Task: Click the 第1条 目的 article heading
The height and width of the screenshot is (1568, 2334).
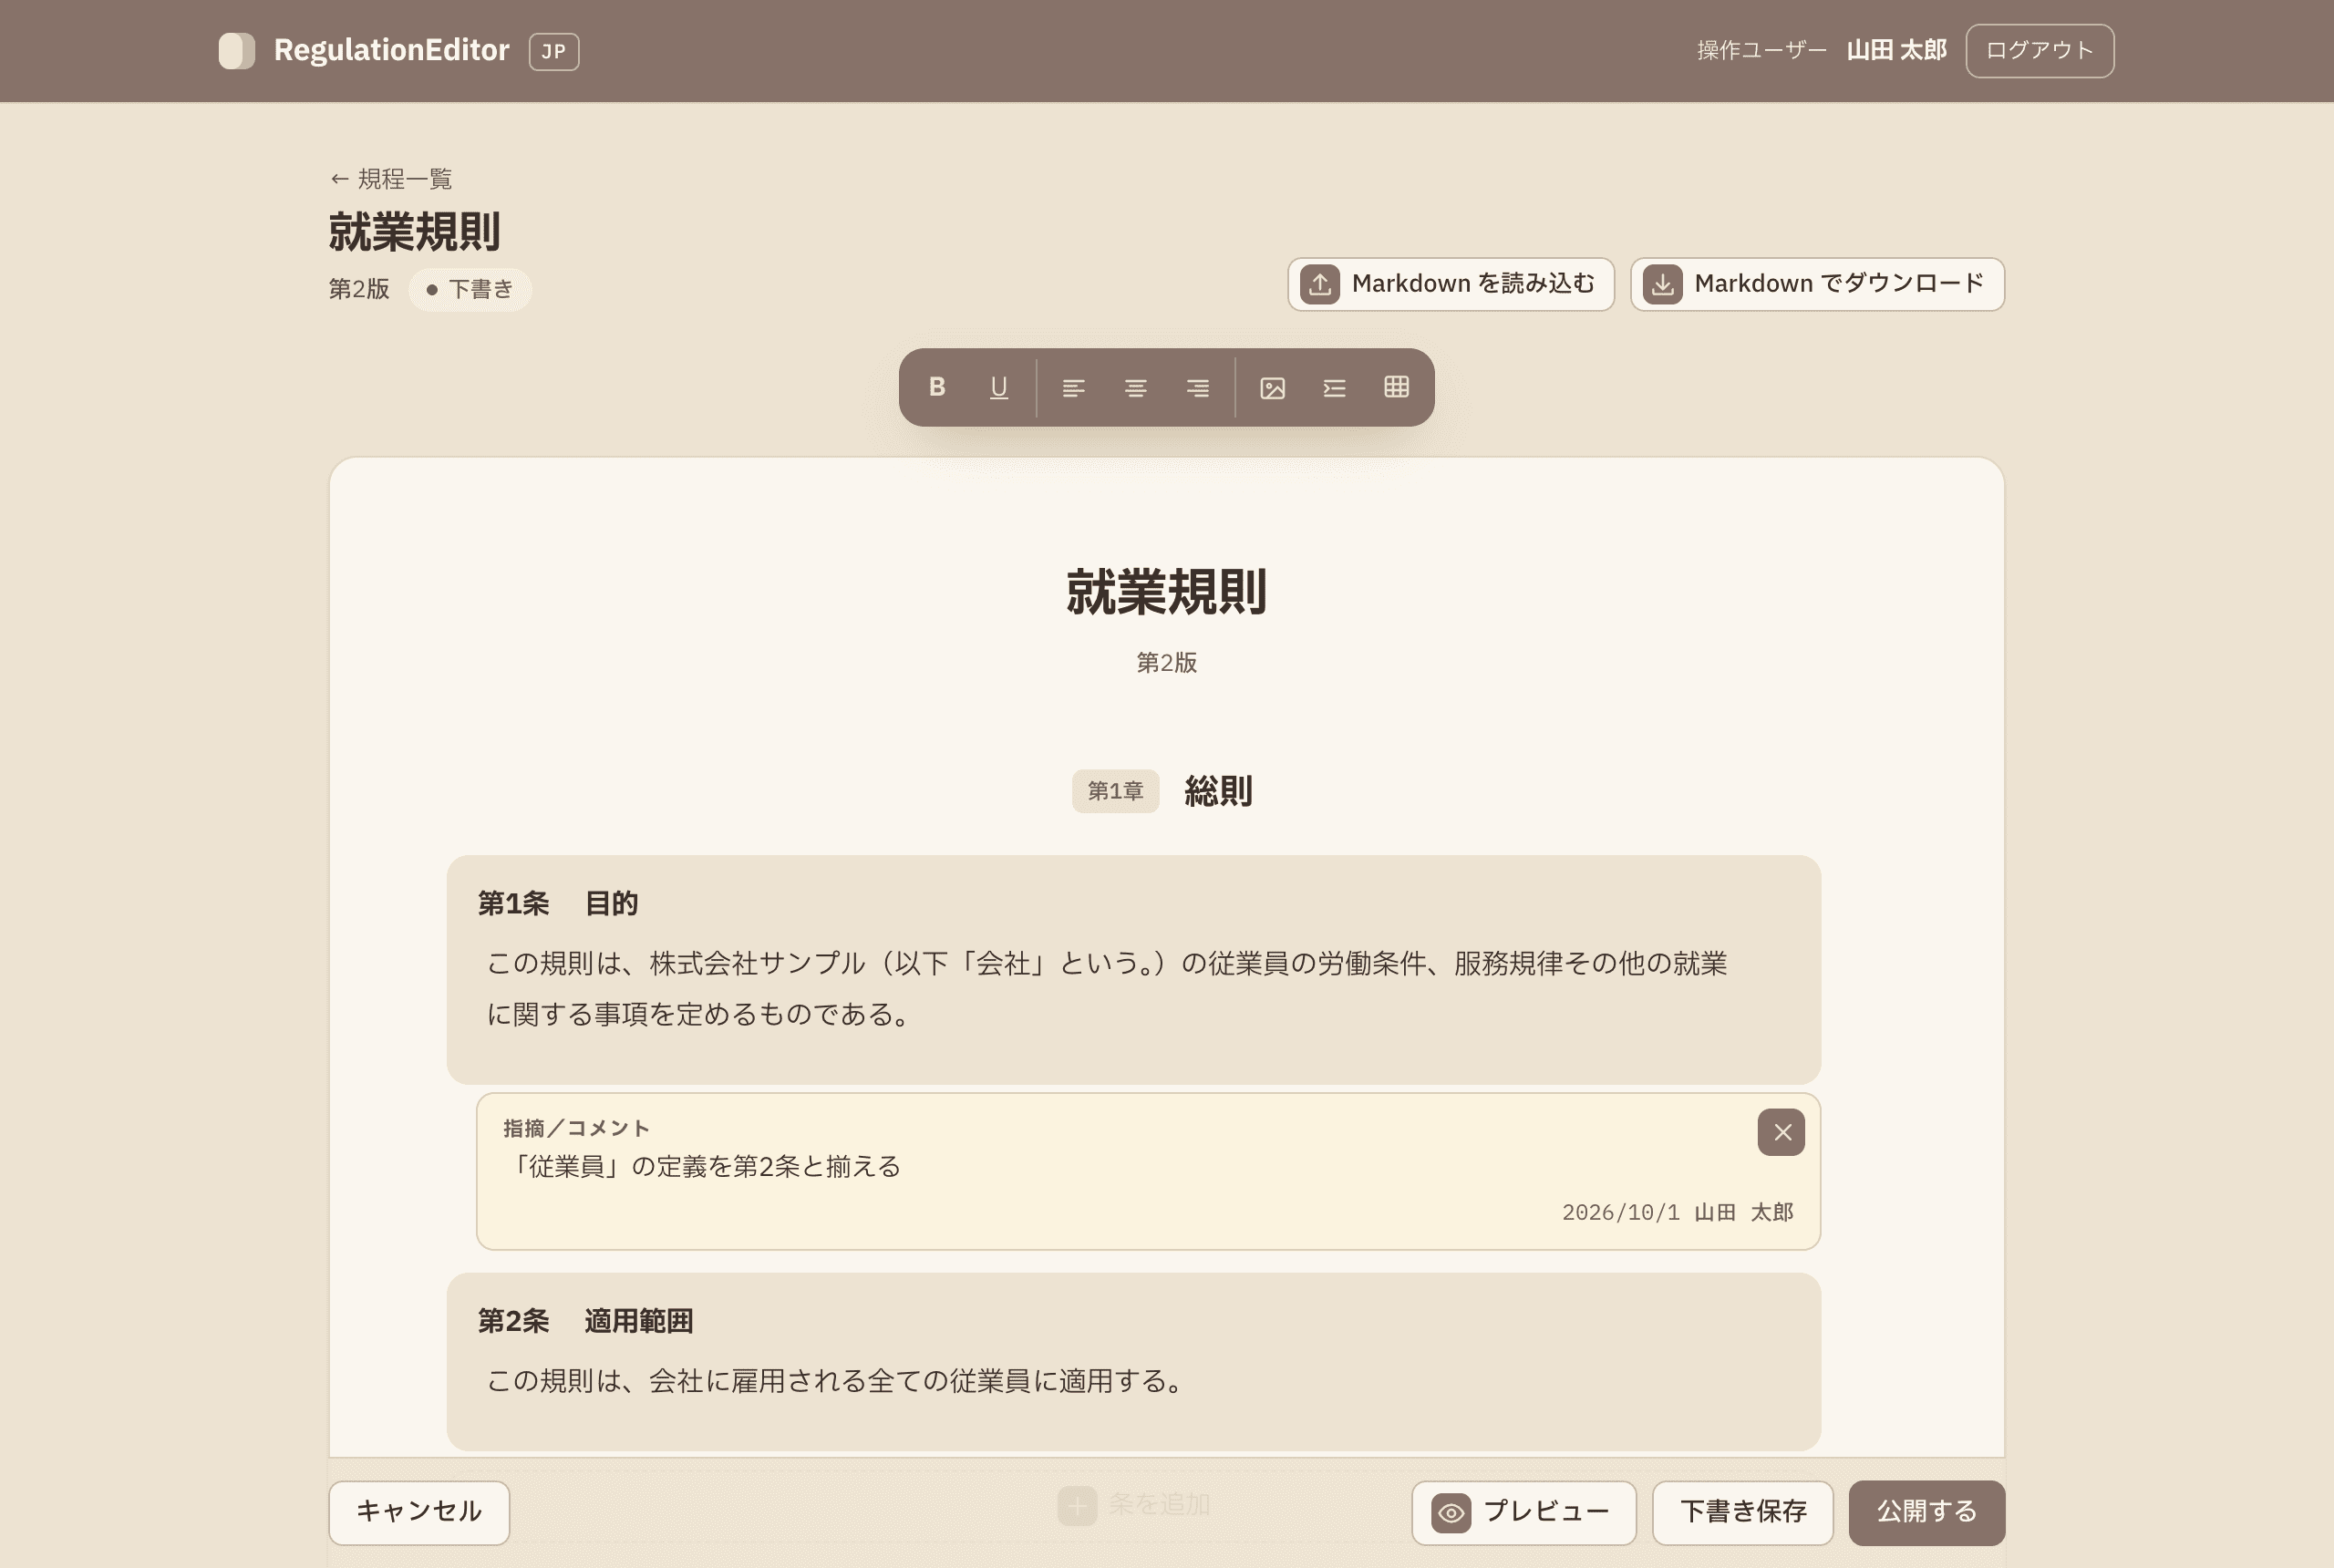Action: [557, 903]
